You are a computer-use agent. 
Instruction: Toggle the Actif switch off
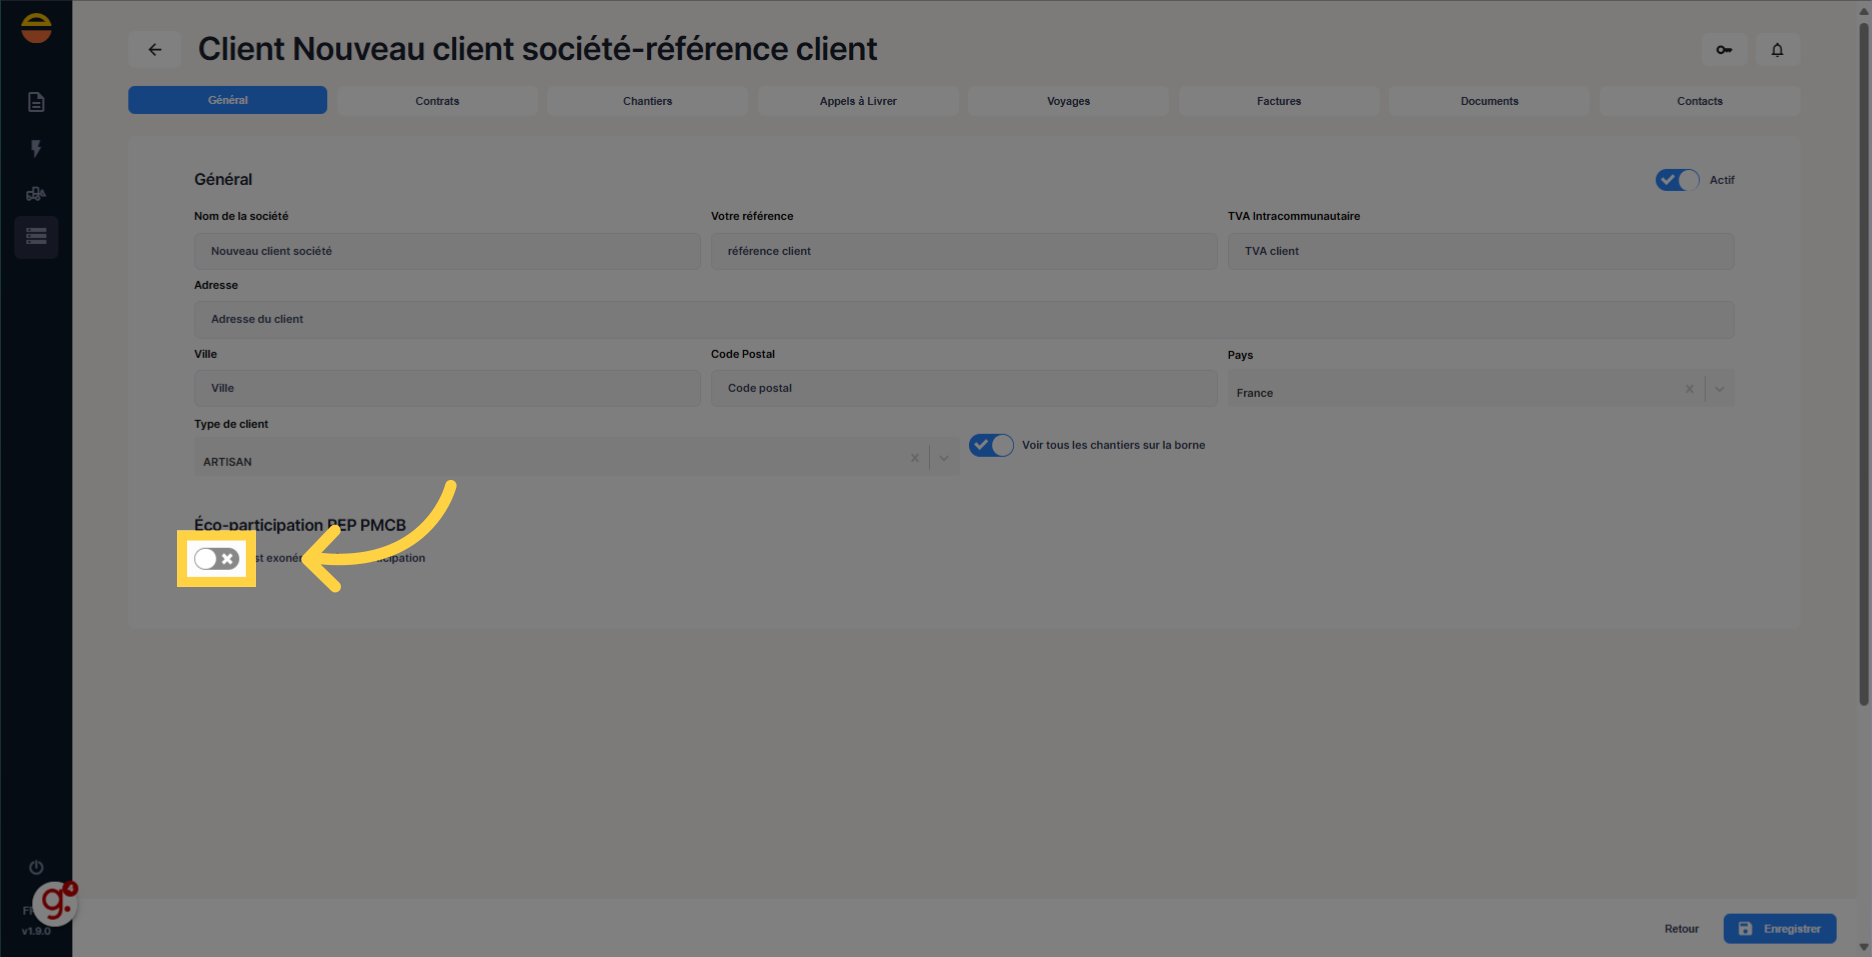coord(1677,180)
